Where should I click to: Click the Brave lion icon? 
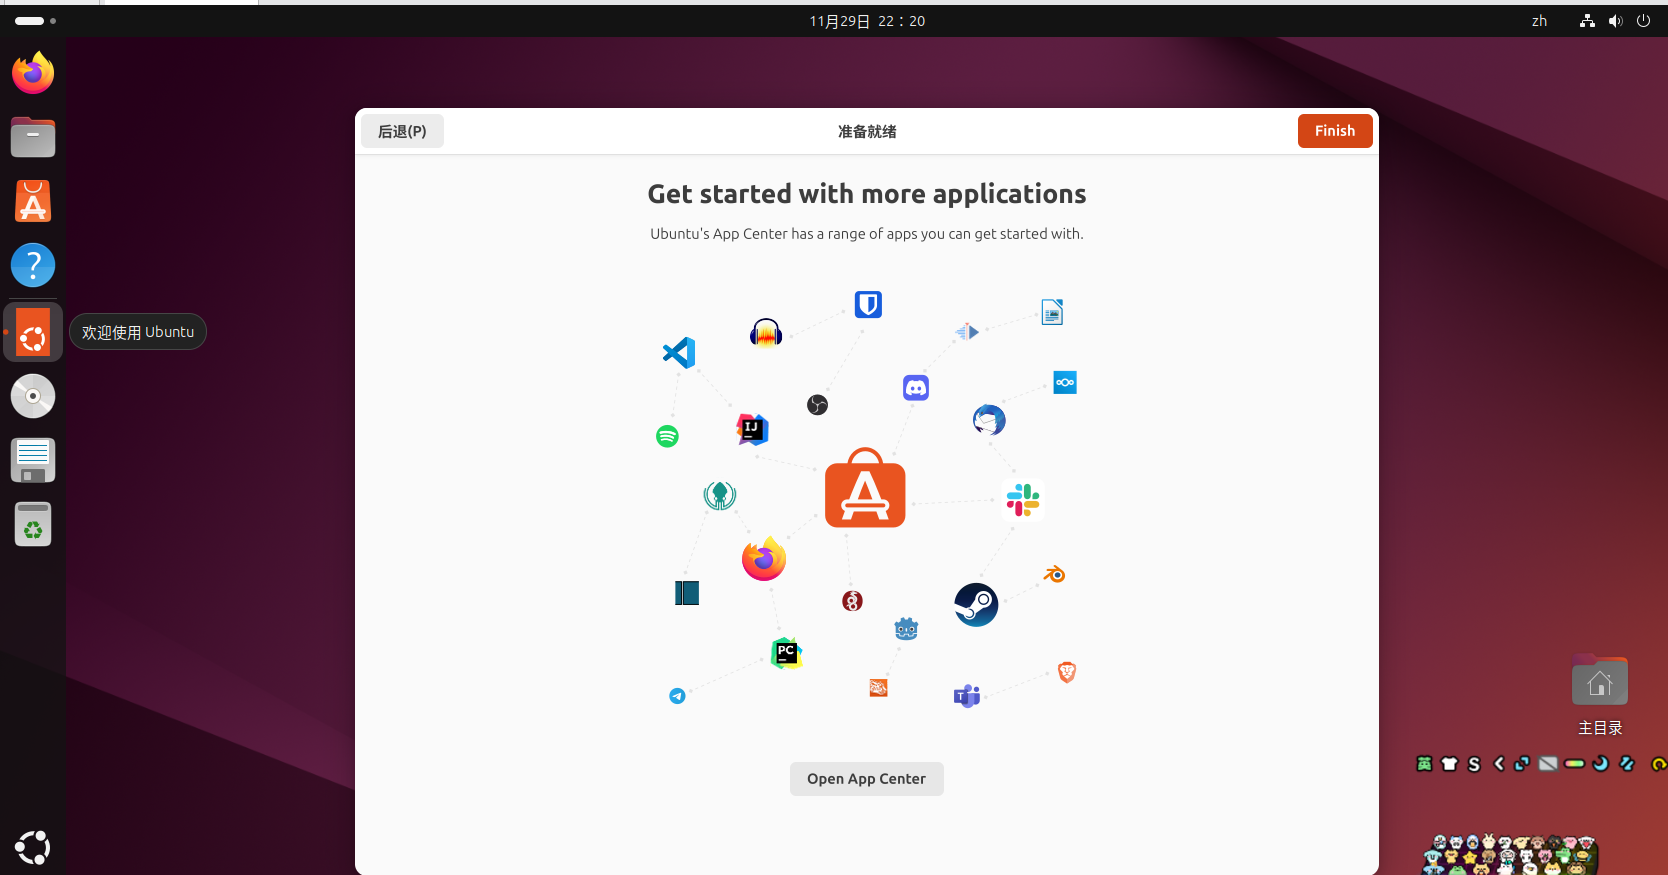pos(1067,672)
